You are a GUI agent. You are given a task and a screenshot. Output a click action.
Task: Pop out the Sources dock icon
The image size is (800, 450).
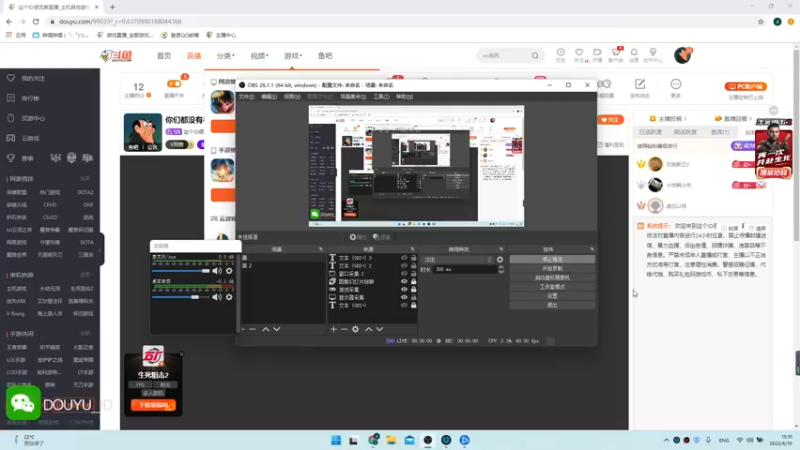412,249
